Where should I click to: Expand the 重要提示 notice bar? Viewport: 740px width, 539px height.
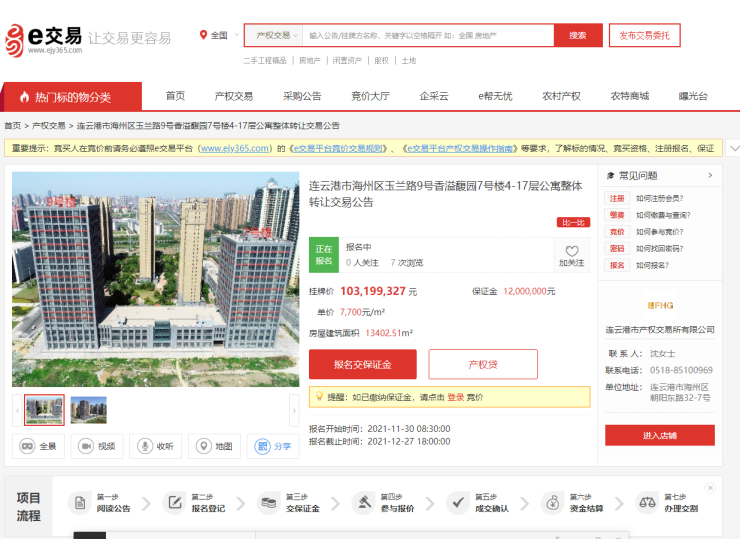pos(733,148)
